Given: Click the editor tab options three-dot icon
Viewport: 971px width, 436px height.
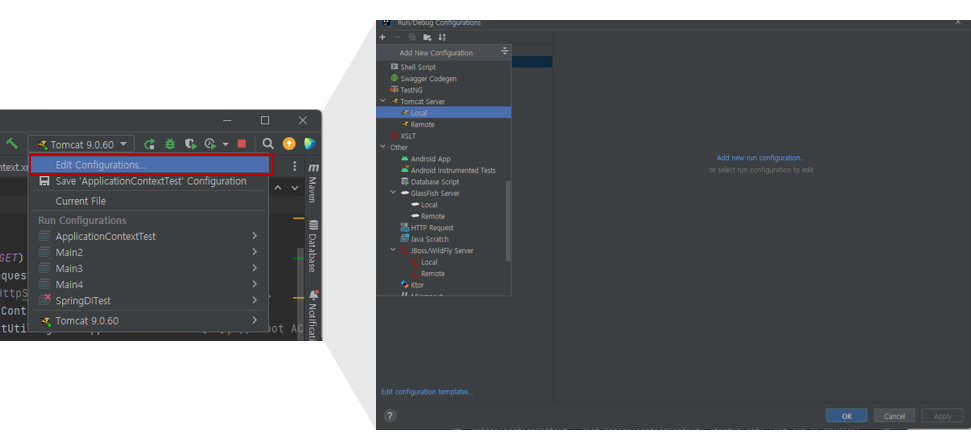Looking at the screenshot, I should point(295,166).
